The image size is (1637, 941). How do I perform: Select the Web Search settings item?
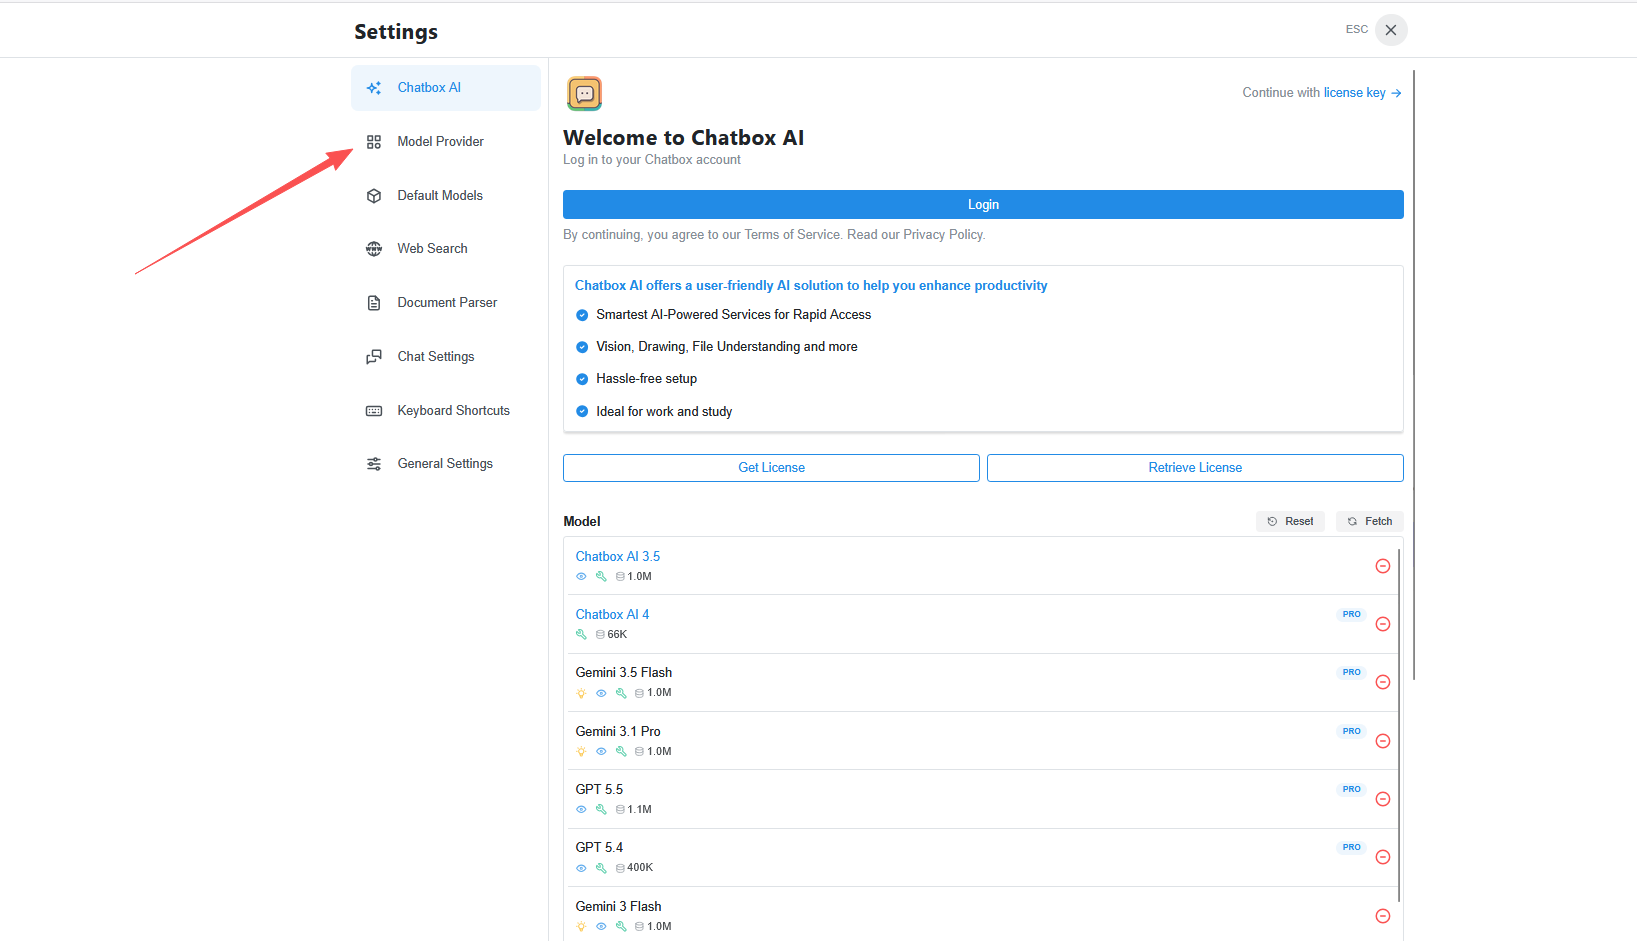[x=445, y=249]
